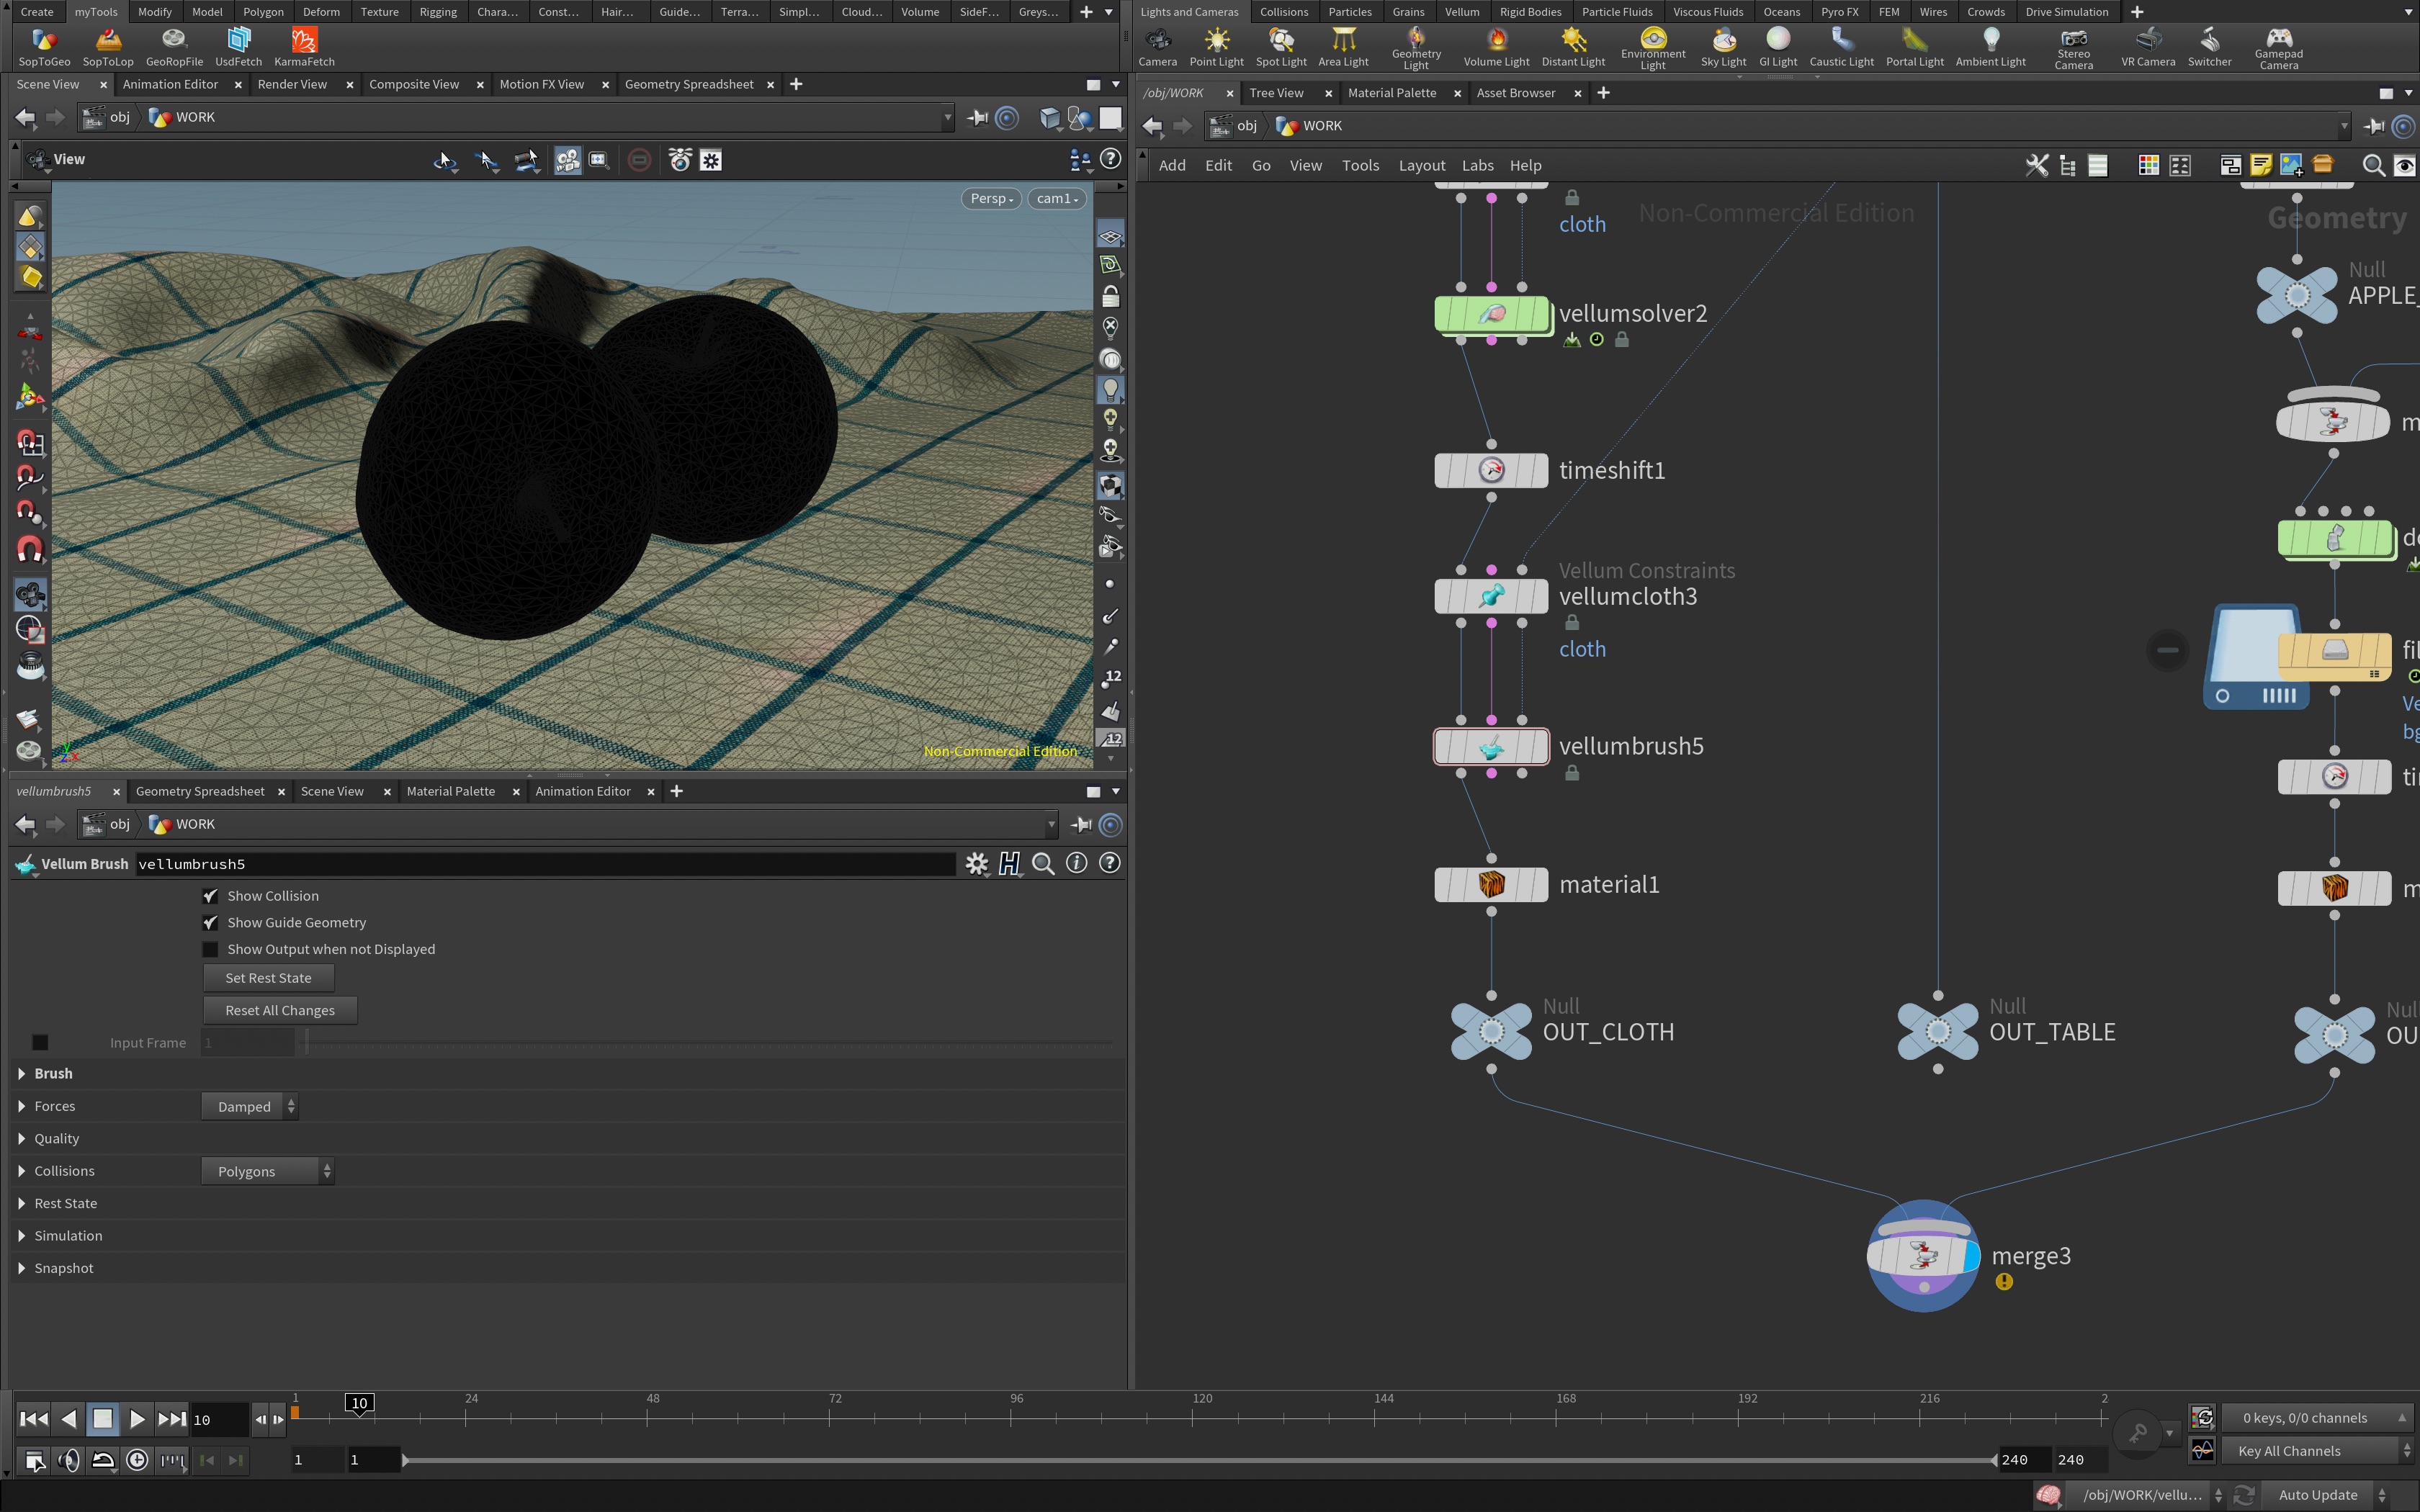Image resolution: width=2420 pixels, height=1512 pixels.
Task: Create a Spot Light
Action: tap(1281, 47)
